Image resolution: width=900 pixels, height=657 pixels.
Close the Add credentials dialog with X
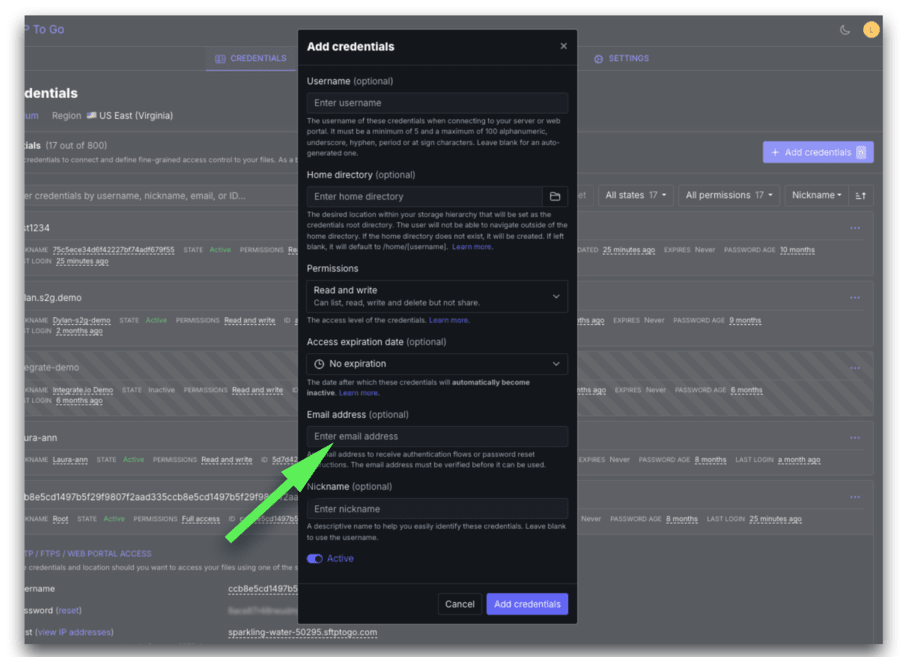point(563,46)
